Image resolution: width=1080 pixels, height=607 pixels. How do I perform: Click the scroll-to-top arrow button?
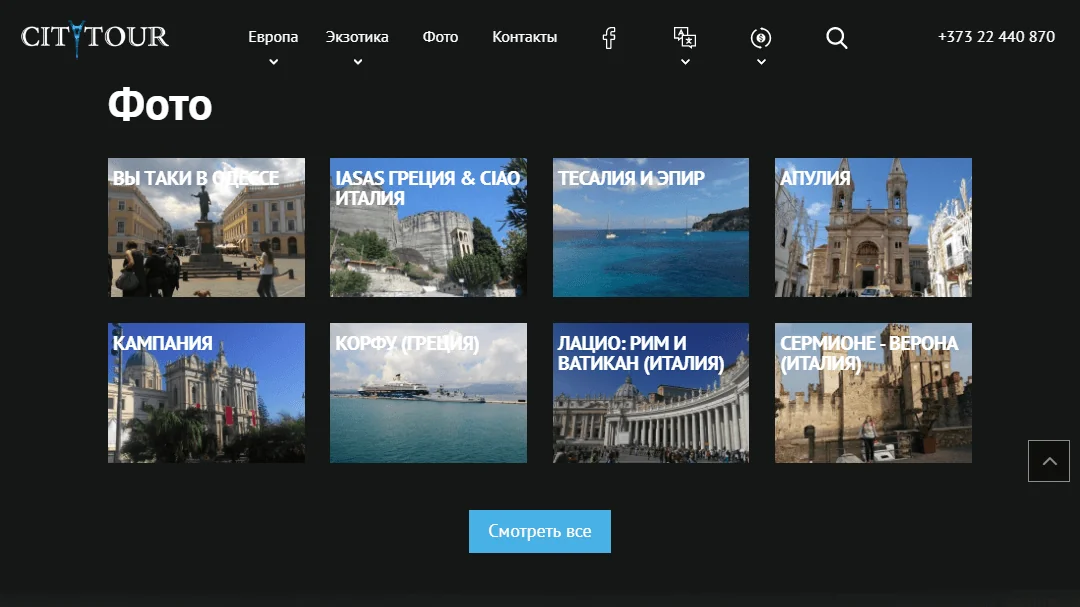click(1048, 461)
